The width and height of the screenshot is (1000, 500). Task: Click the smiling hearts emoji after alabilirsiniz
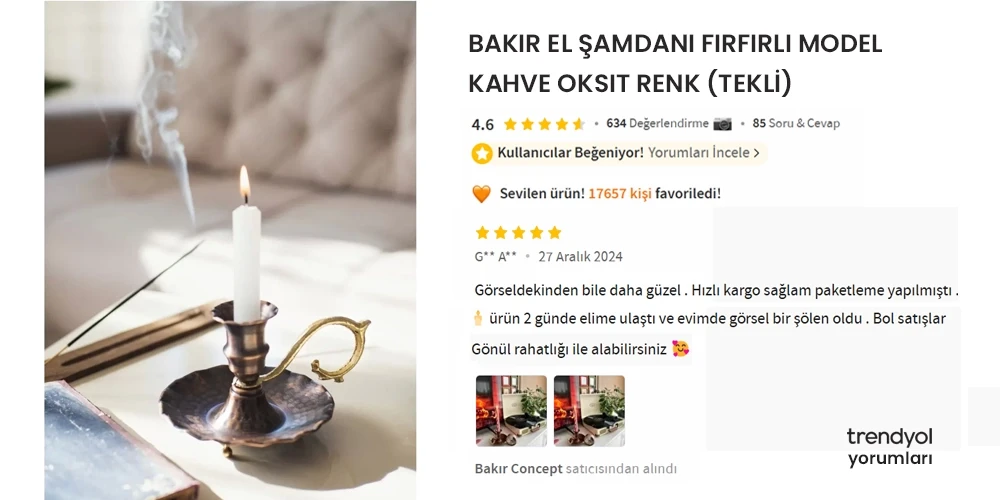coord(680,349)
